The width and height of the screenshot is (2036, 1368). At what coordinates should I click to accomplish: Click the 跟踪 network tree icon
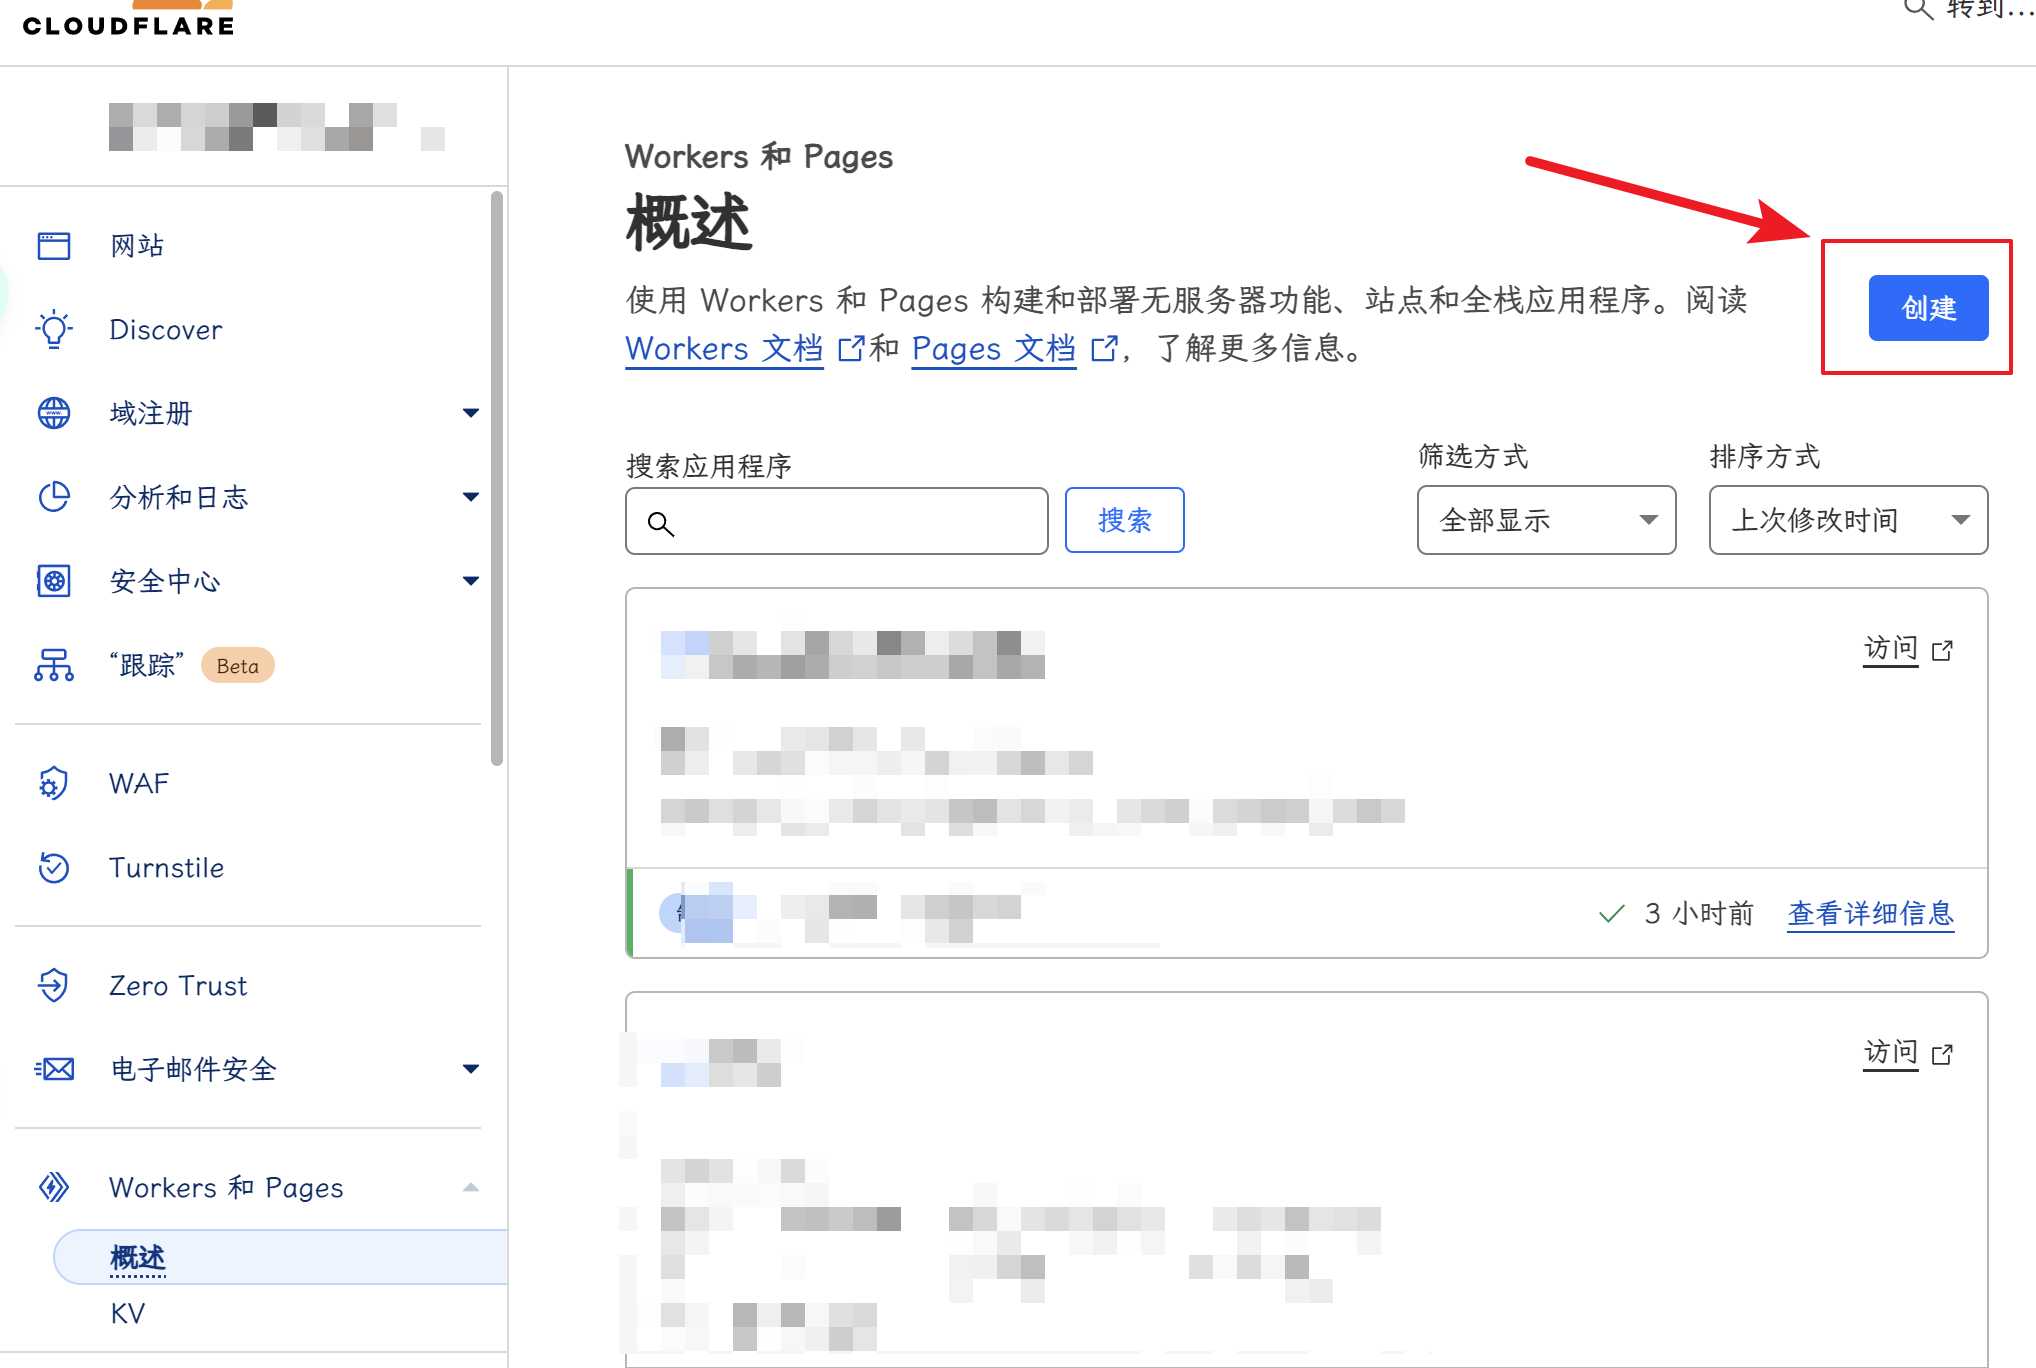coord(54,665)
